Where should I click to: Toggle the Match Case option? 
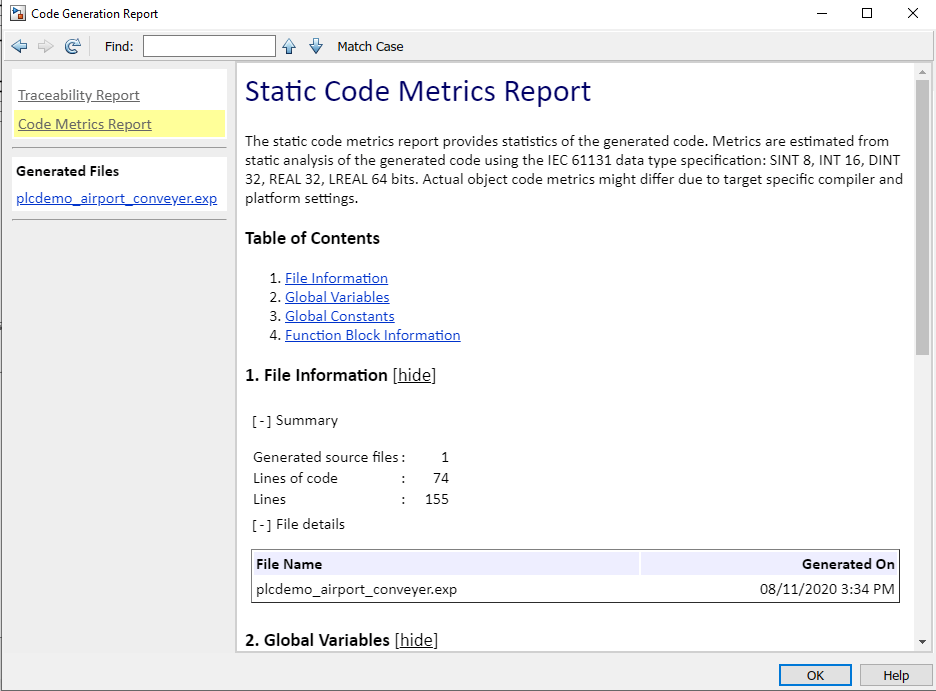tap(370, 46)
